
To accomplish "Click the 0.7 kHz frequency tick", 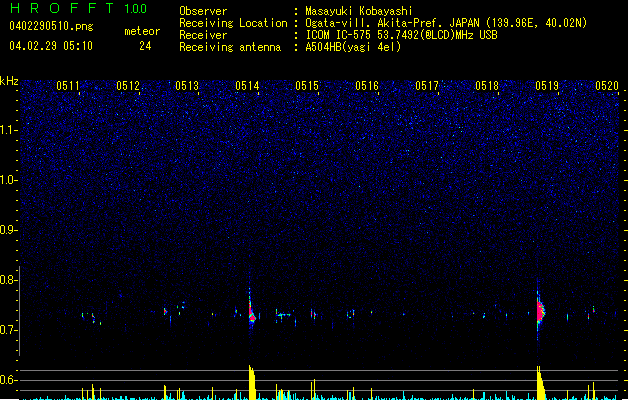I will coord(8,330).
